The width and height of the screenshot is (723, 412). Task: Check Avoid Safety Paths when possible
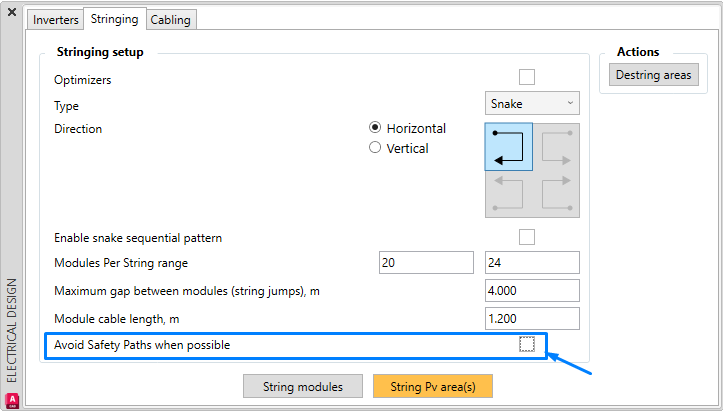pyautogui.click(x=527, y=344)
